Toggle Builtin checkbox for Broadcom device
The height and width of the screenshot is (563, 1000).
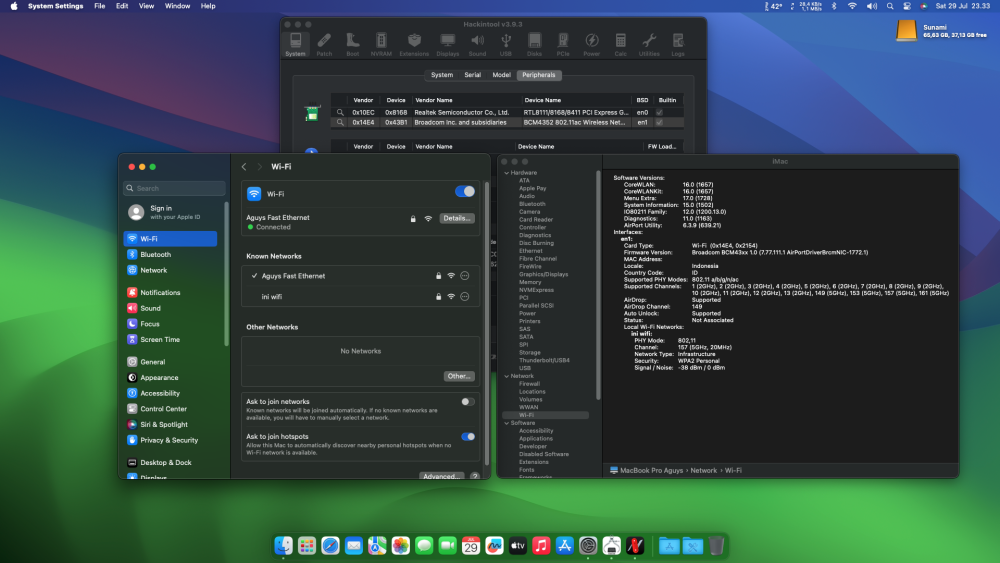point(659,122)
